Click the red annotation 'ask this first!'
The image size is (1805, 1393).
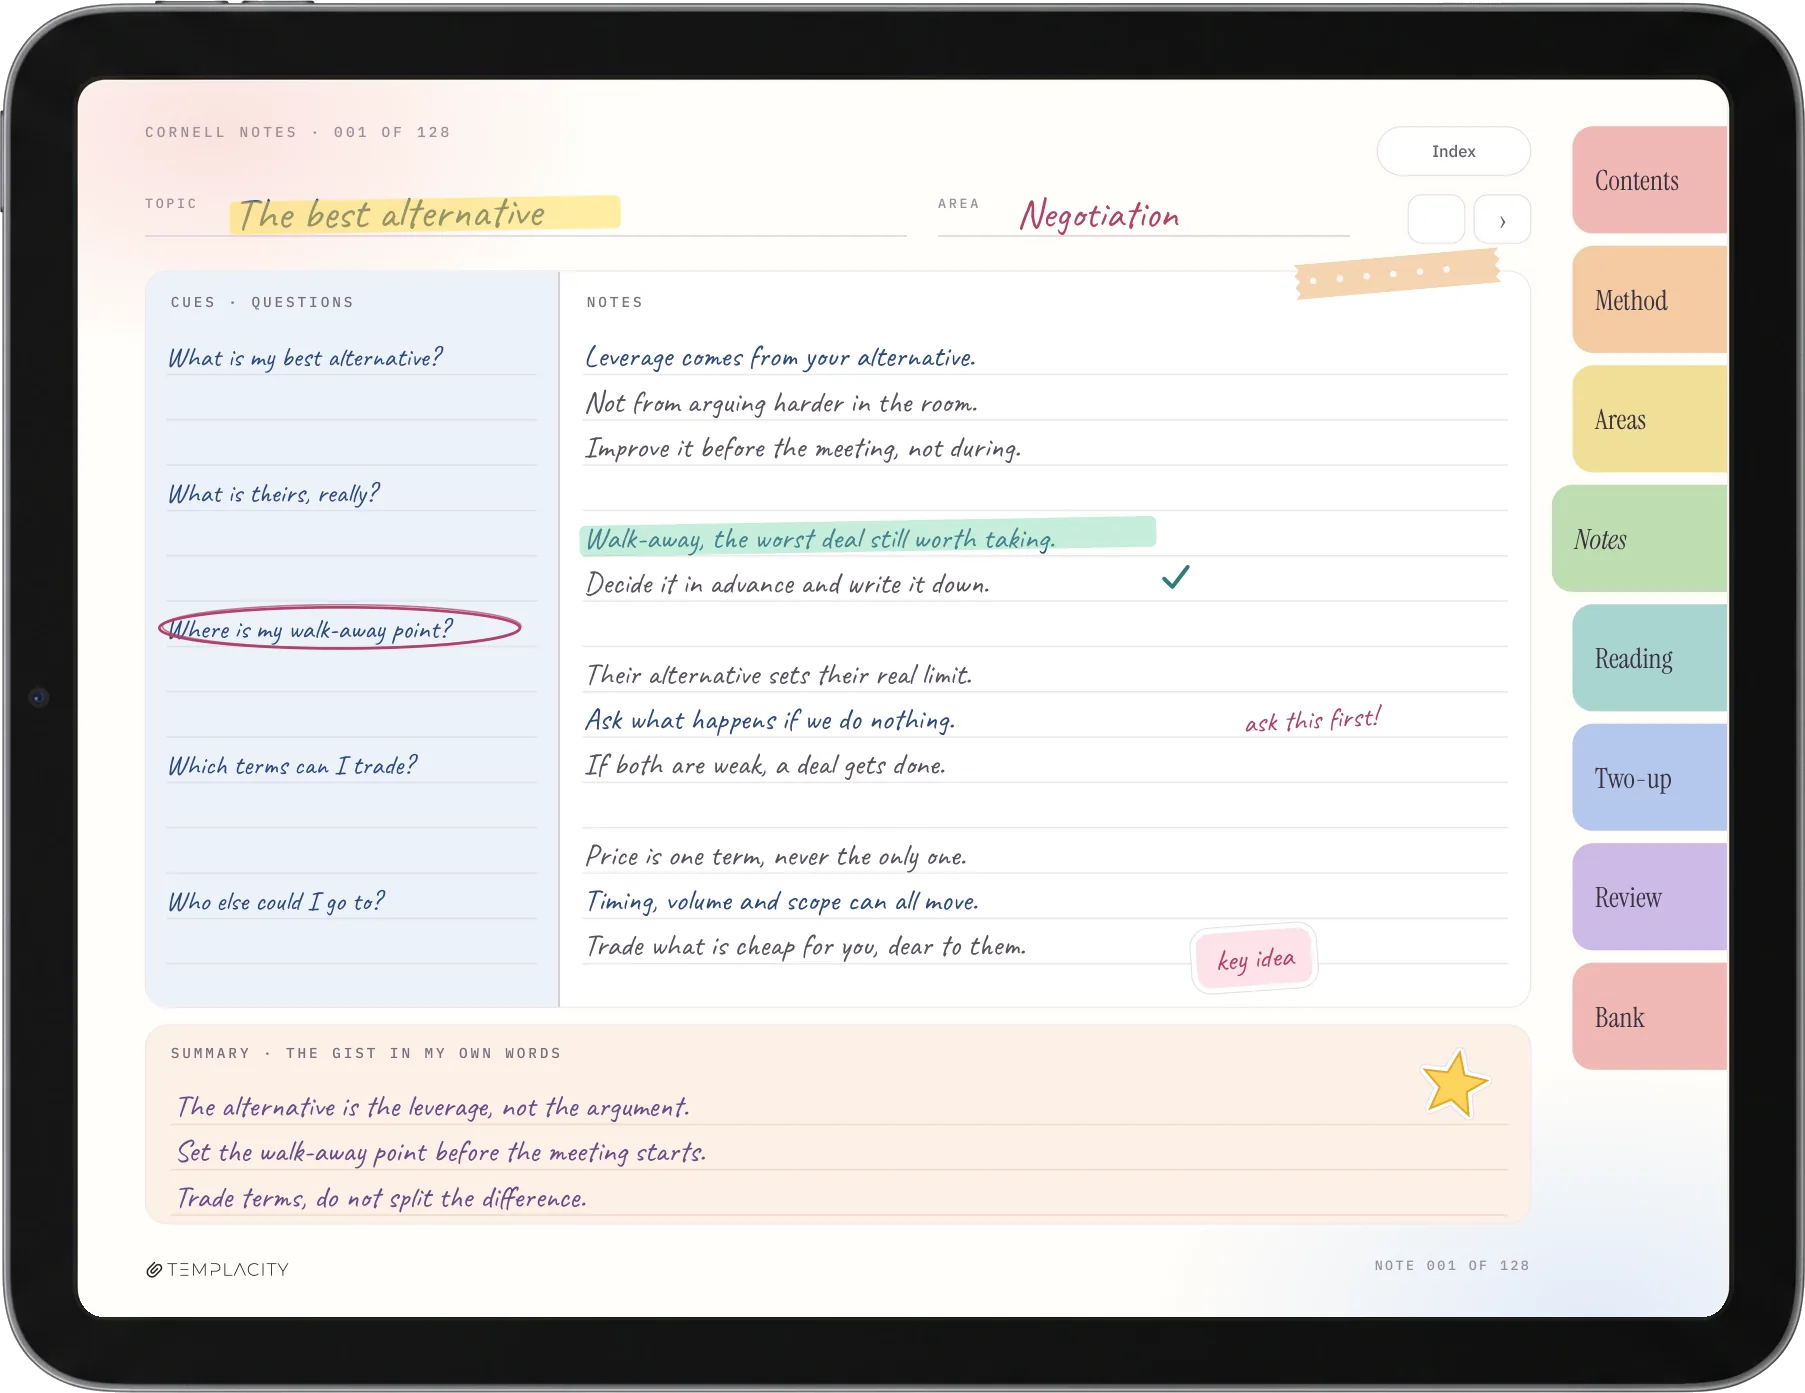click(1313, 720)
